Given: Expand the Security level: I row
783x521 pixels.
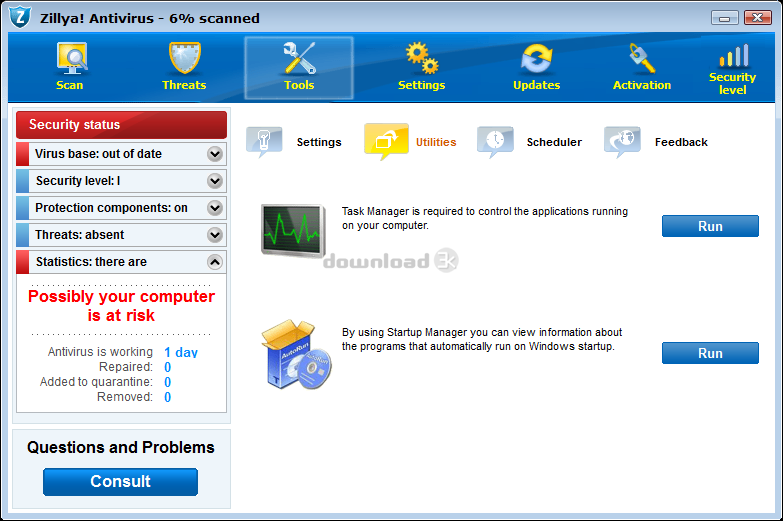Looking at the screenshot, I should click(215, 181).
